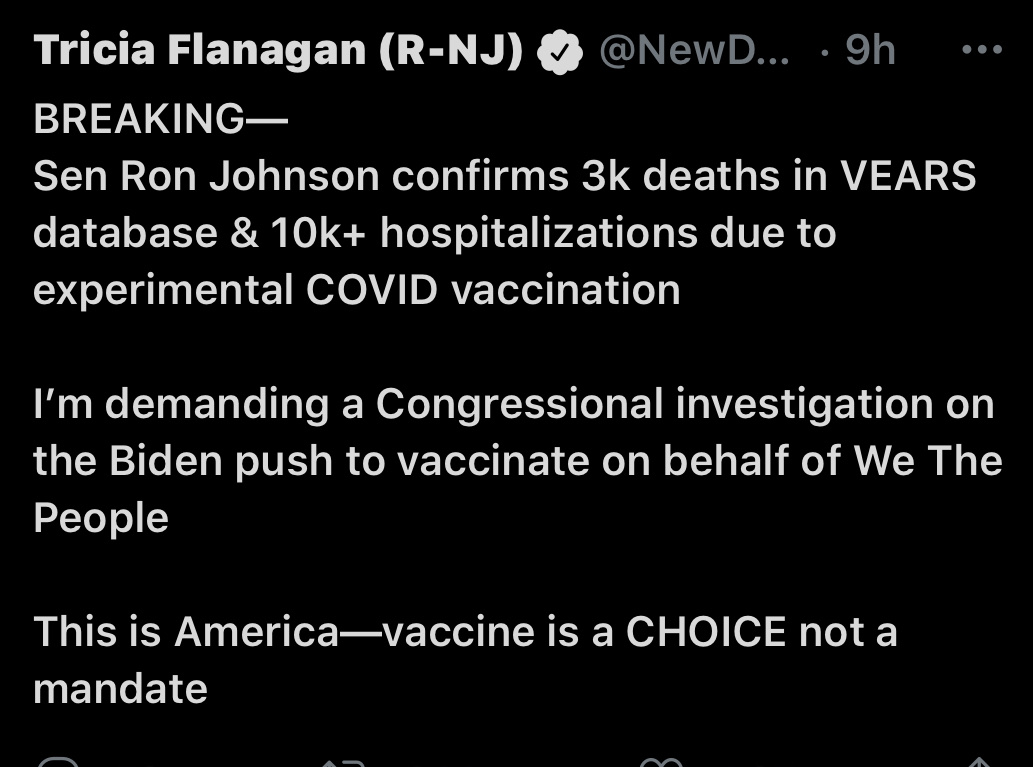Tap the verified checkmark badge
1033x767 pixels.
point(559,52)
